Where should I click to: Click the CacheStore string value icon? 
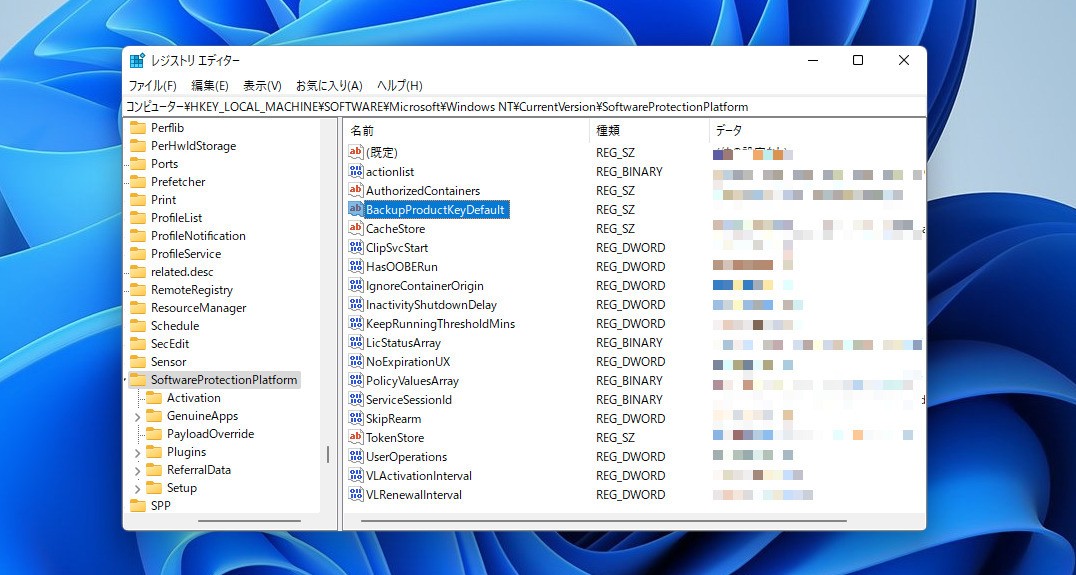pyautogui.click(x=355, y=229)
